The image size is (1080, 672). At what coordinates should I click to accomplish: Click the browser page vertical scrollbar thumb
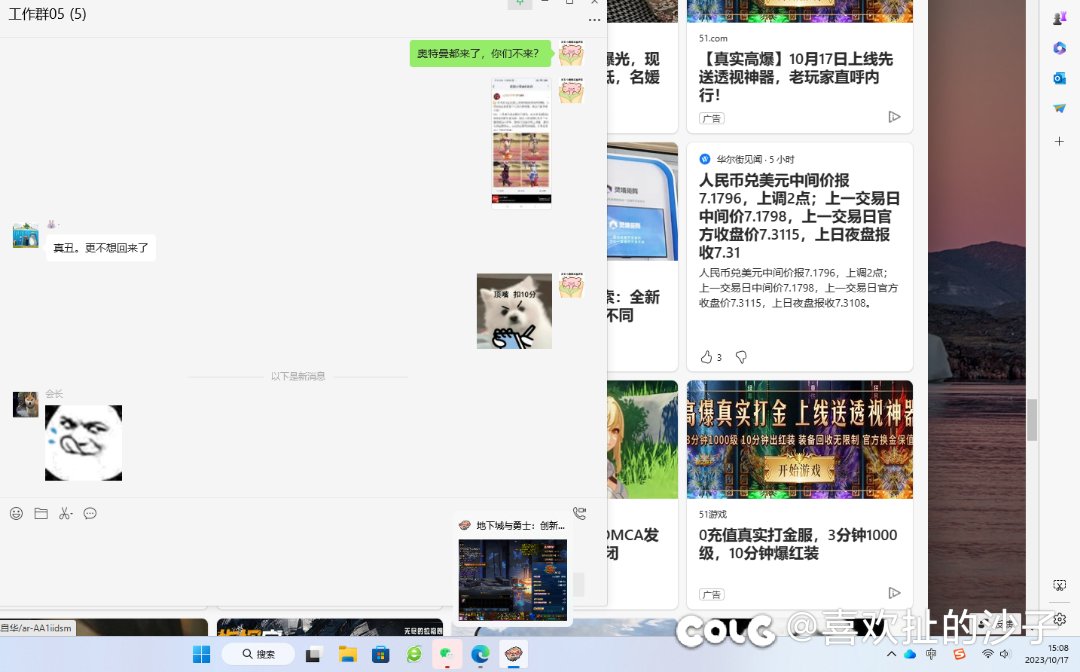(1032, 420)
